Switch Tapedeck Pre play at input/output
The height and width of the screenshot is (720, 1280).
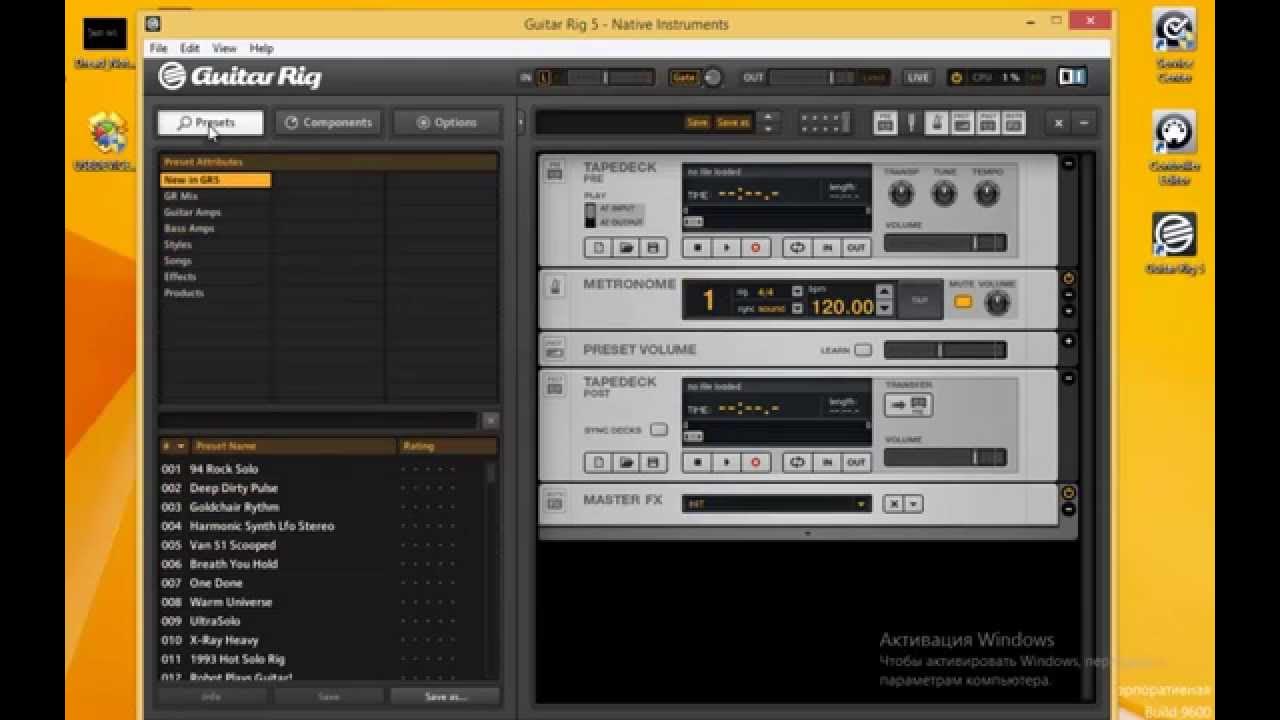[x=590, y=214]
